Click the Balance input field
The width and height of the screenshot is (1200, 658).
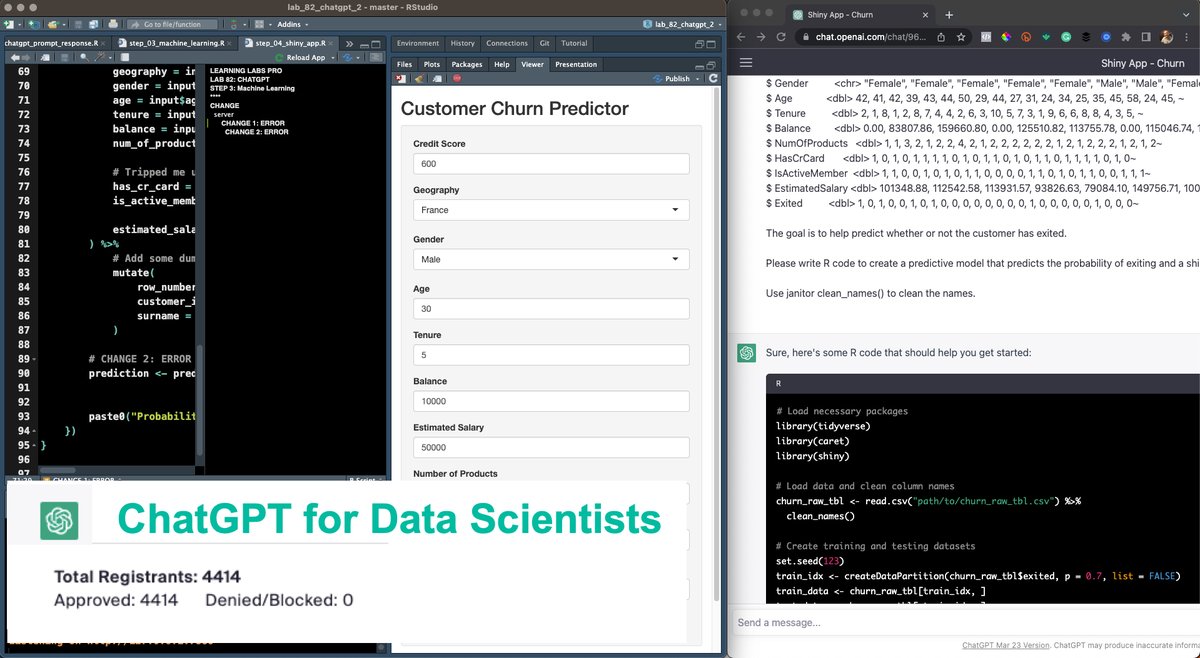[x=551, y=401]
